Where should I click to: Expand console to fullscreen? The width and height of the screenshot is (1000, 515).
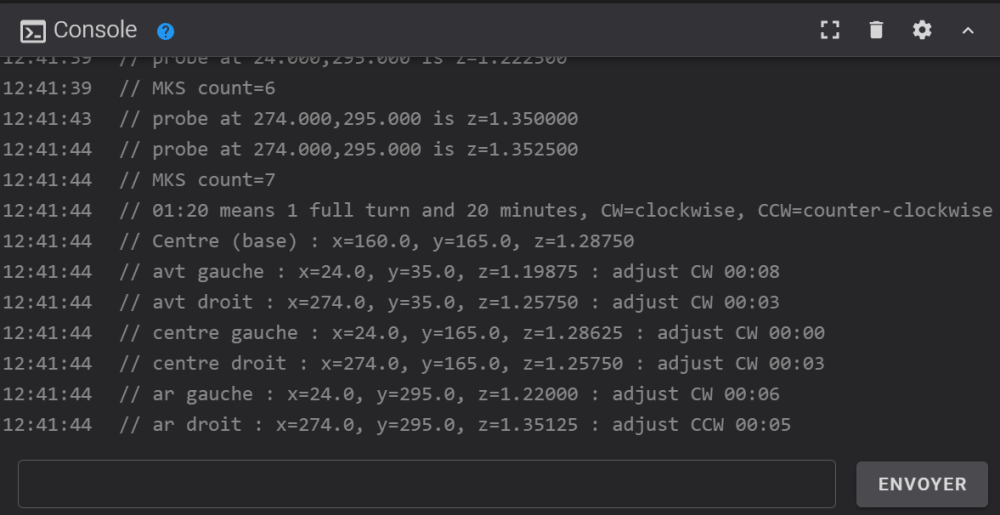click(830, 30)
